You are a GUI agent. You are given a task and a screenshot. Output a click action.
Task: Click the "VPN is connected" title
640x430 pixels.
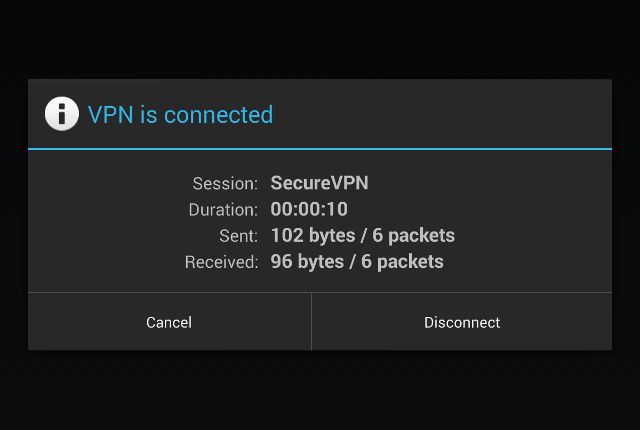180,115
